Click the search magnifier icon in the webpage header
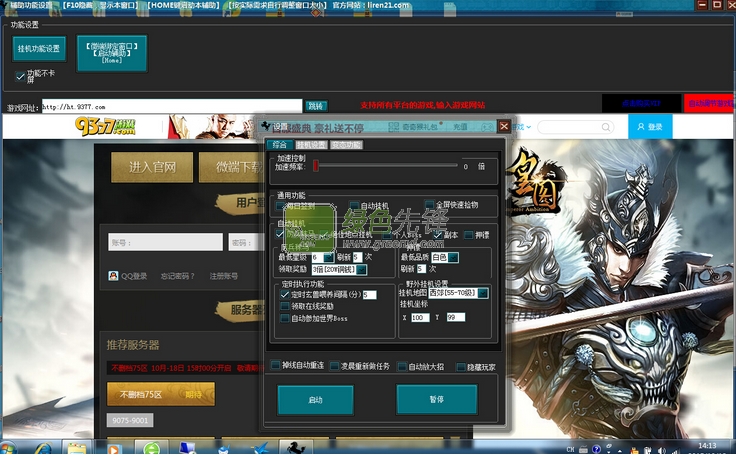736x455 pixels. coord(606,127)
